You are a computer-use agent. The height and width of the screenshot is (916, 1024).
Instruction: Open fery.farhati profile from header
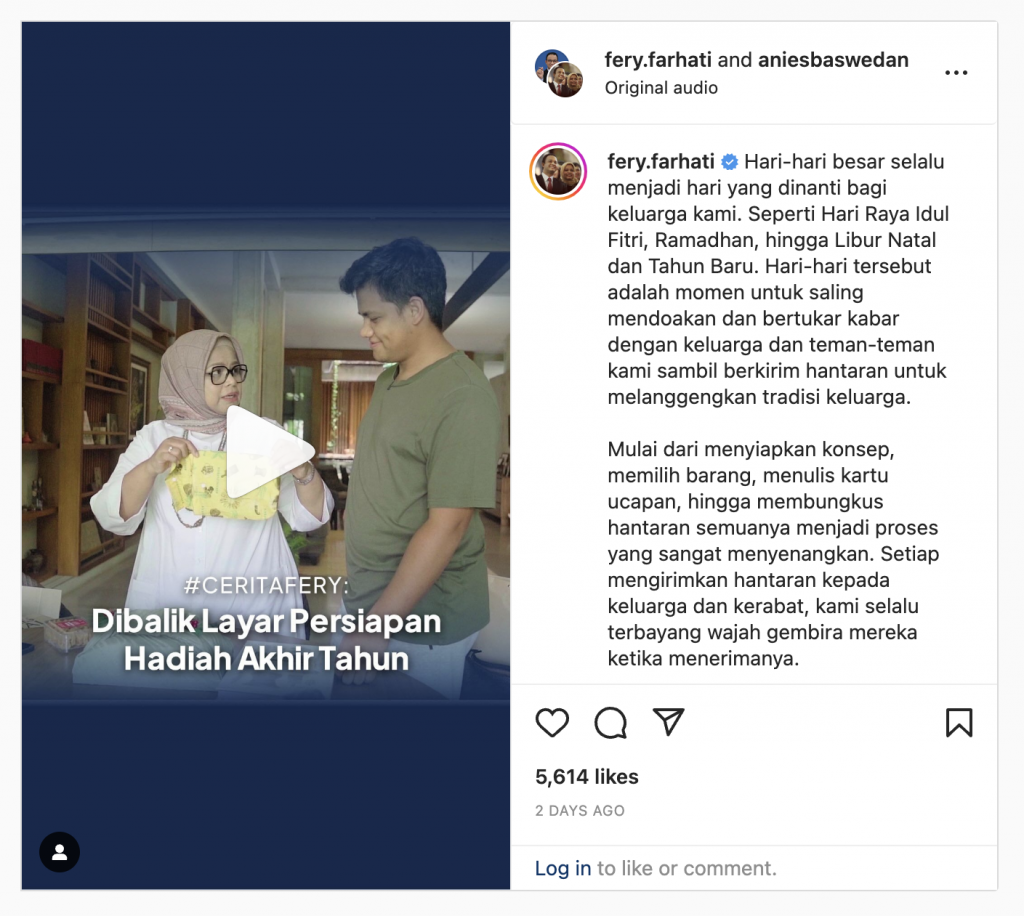[658, 60]
